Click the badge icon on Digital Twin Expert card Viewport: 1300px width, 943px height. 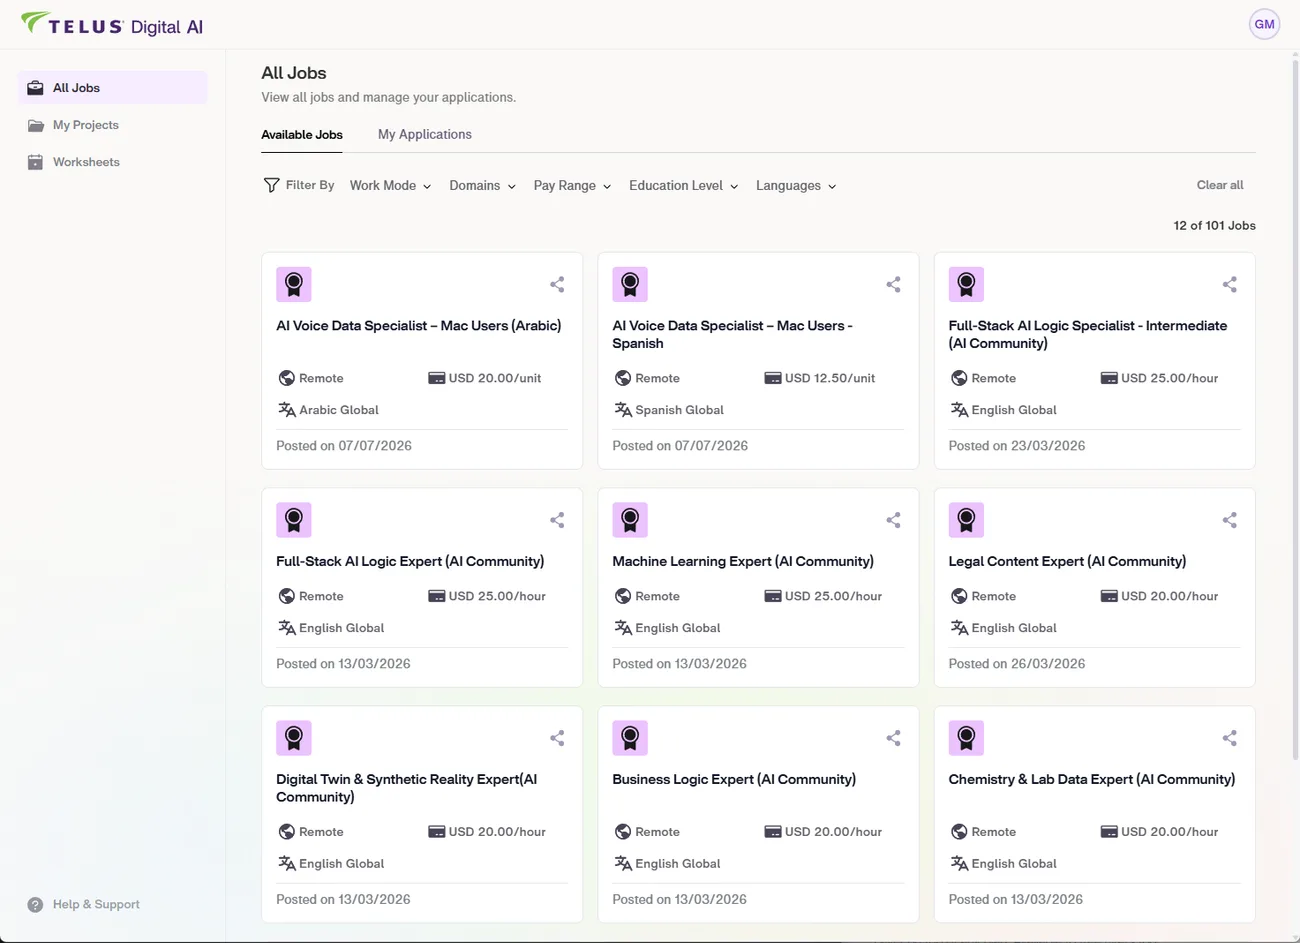(294, 738)
